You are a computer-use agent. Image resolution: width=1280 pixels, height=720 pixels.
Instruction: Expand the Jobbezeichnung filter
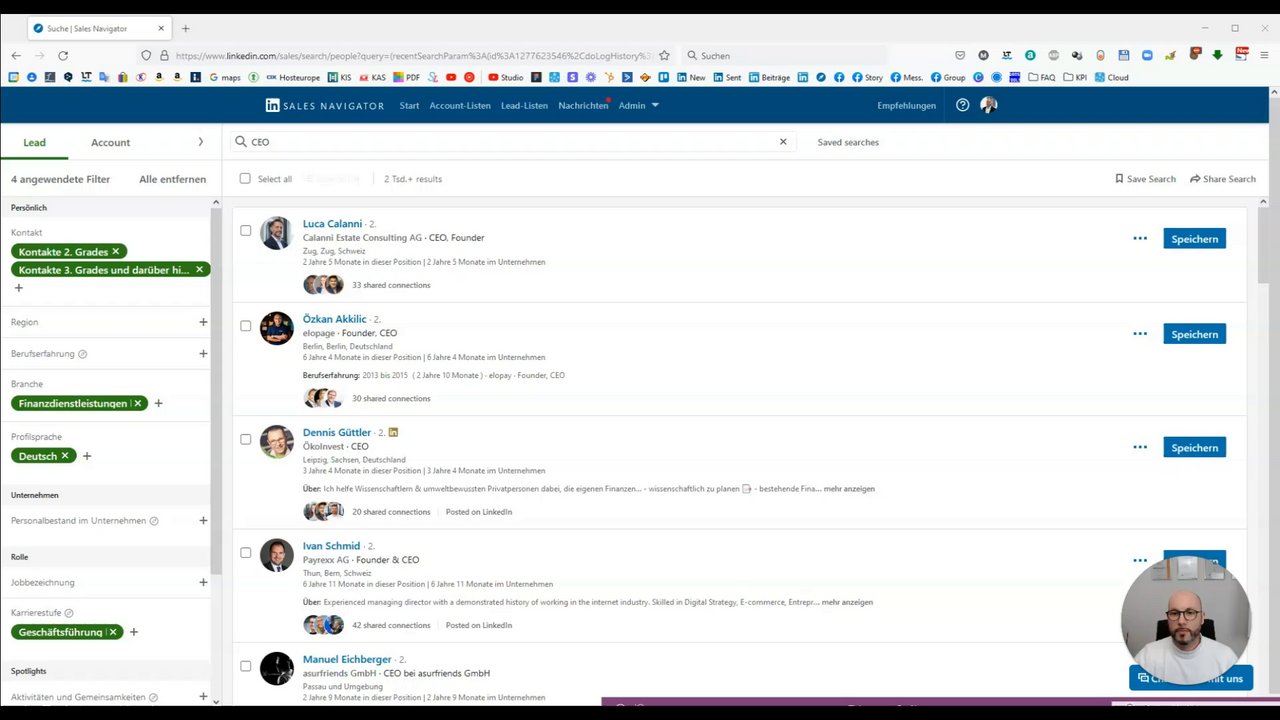pyautogui.click(x=203, y=582)
